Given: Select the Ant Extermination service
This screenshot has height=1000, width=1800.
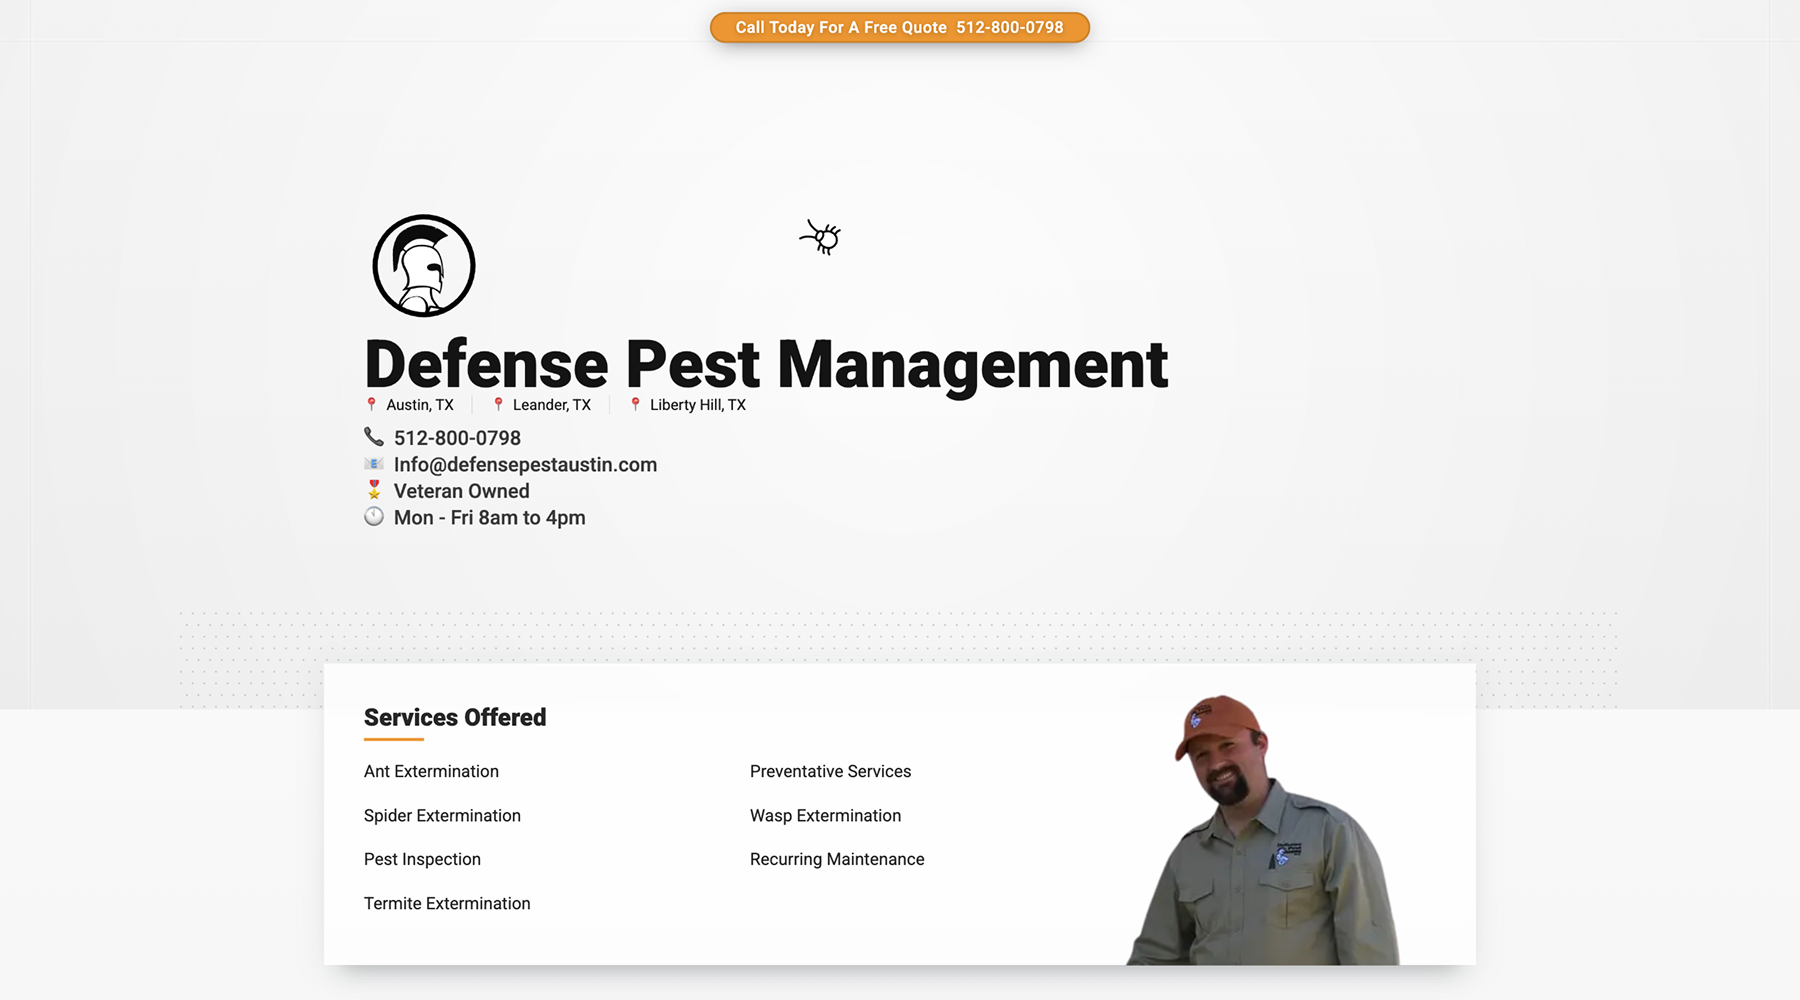Looking at the screenshot, I should tap(431, 771).
